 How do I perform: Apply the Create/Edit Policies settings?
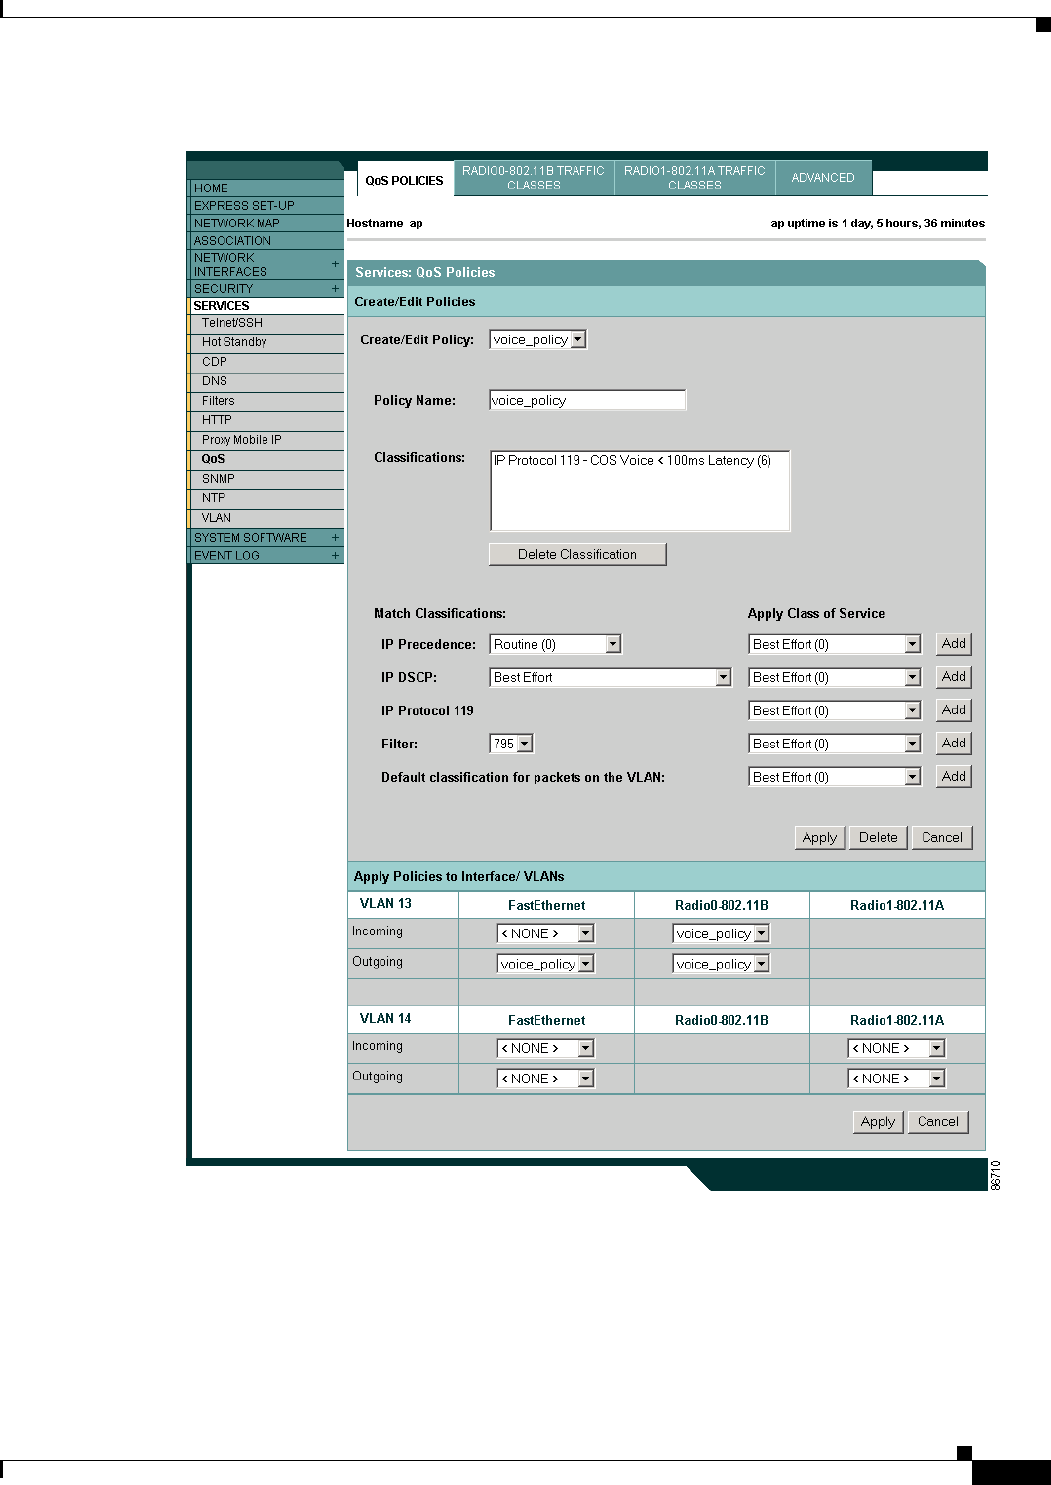coord(820,838)
